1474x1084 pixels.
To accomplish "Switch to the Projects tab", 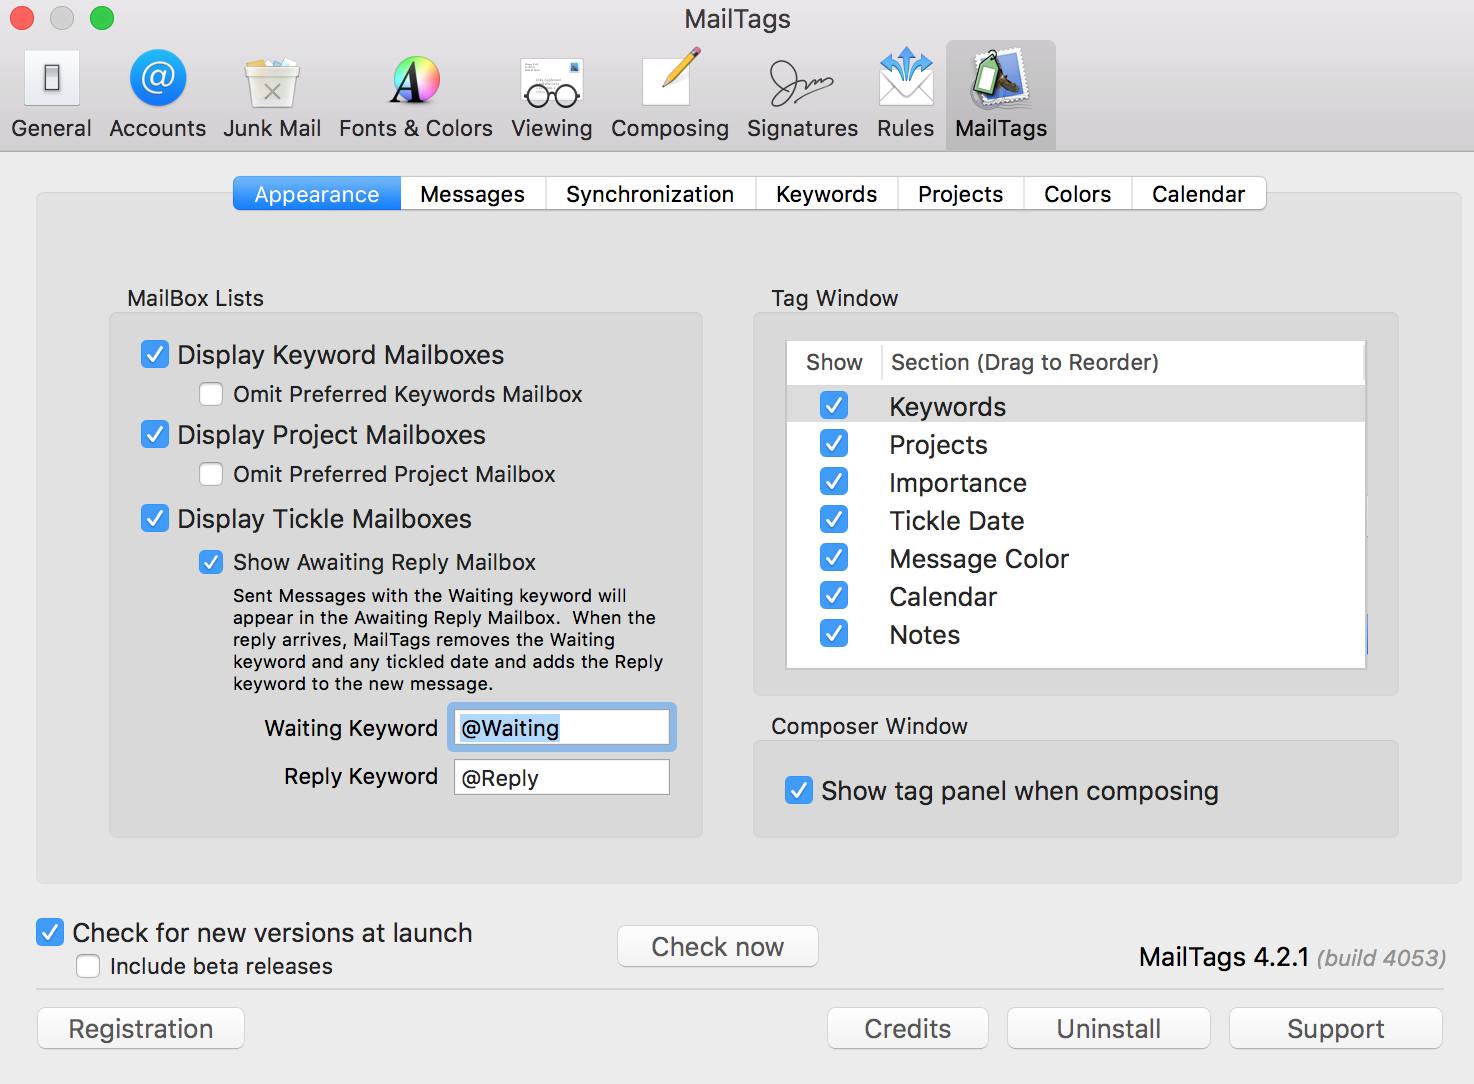I will 961,194.
